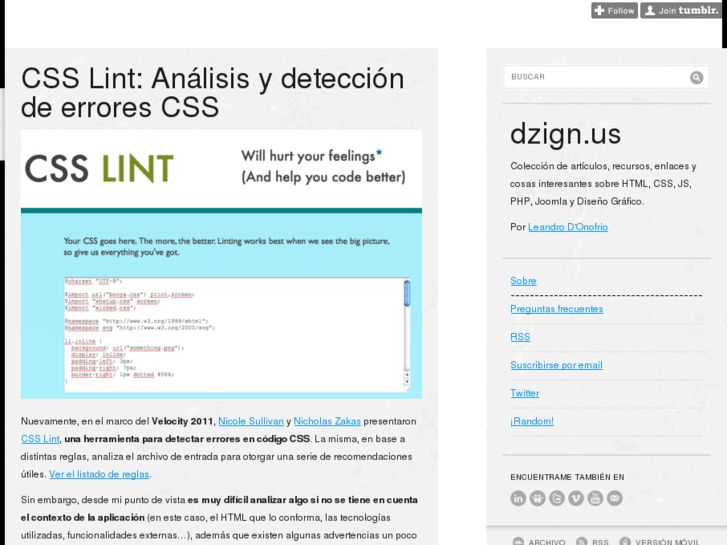The height and width of the screenshot is (545, 727).
Task: Open the SlideShare social icon
Action: (537, 498)
